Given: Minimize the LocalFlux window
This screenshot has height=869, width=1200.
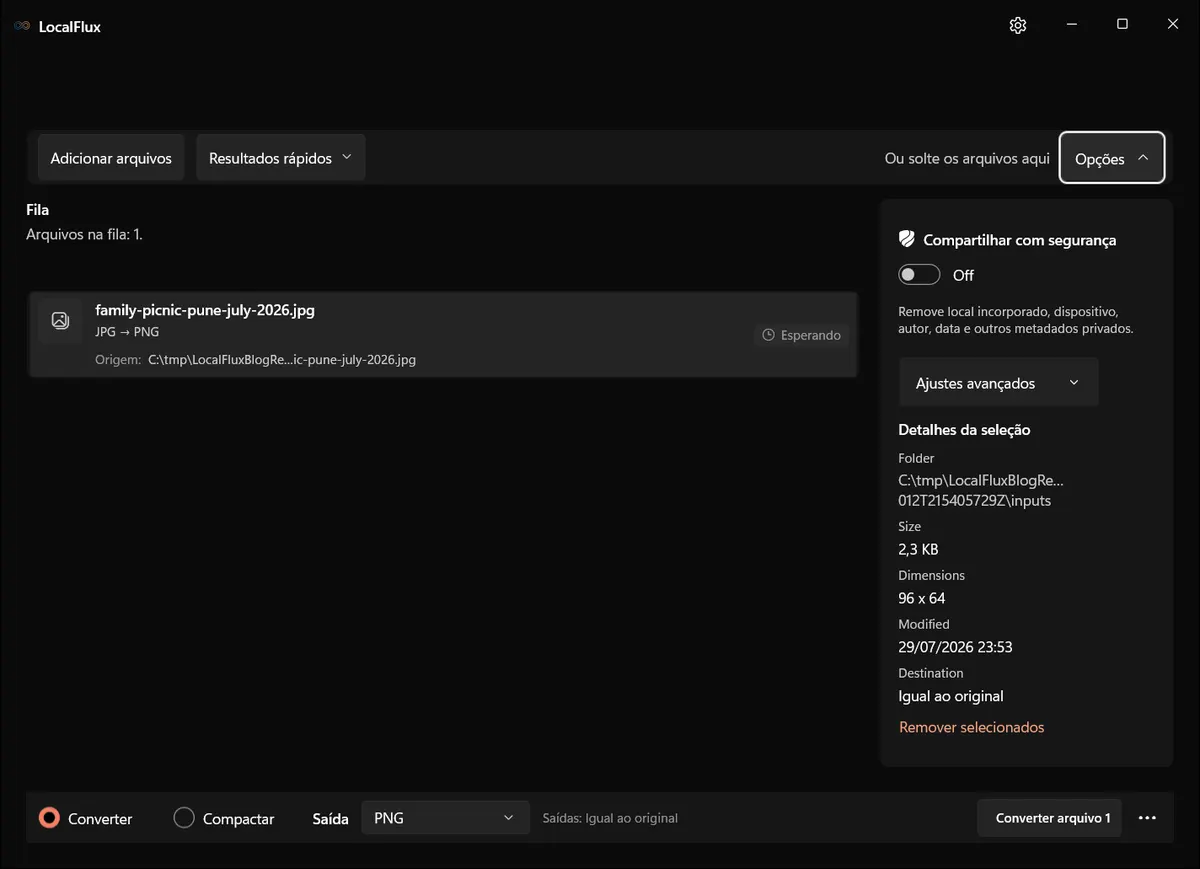Looking at the screenshot, I should (1071, 25).
